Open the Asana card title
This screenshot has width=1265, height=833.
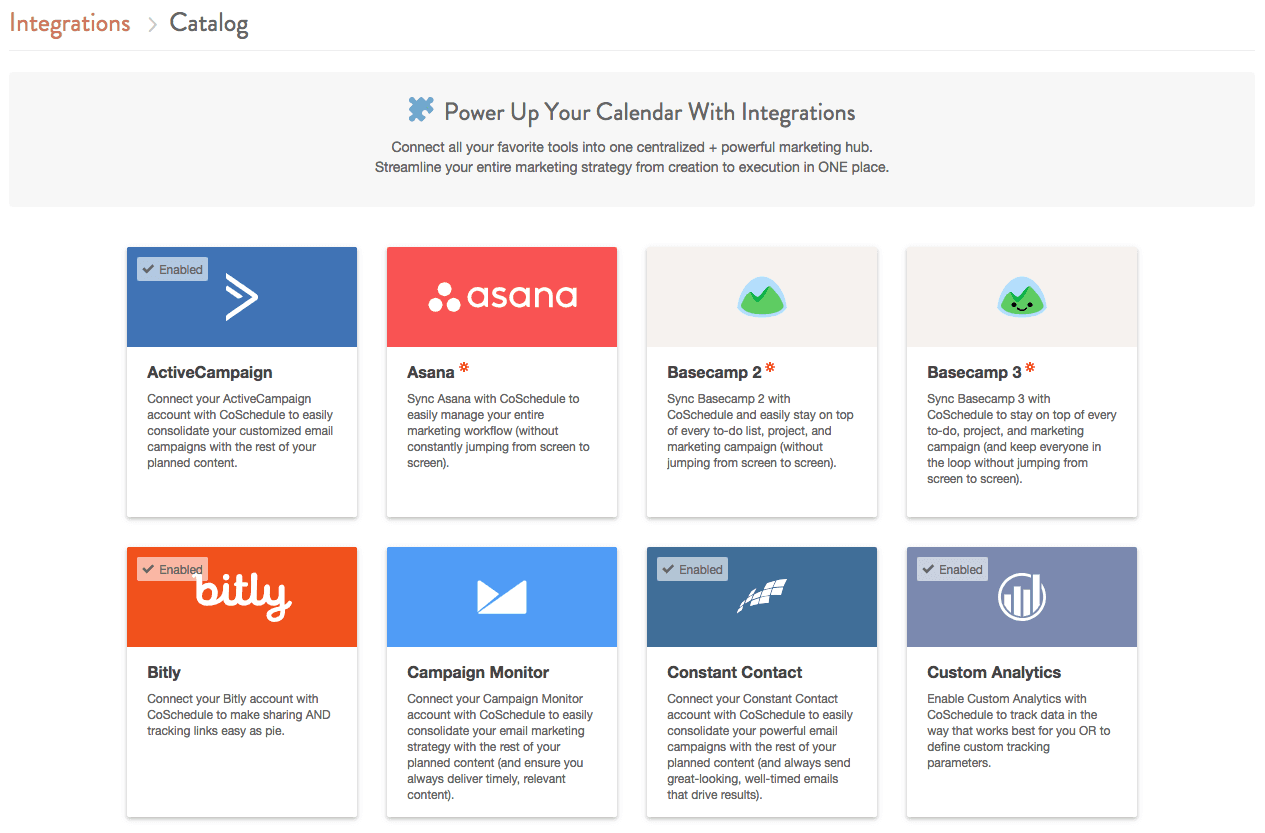point(431,372)
